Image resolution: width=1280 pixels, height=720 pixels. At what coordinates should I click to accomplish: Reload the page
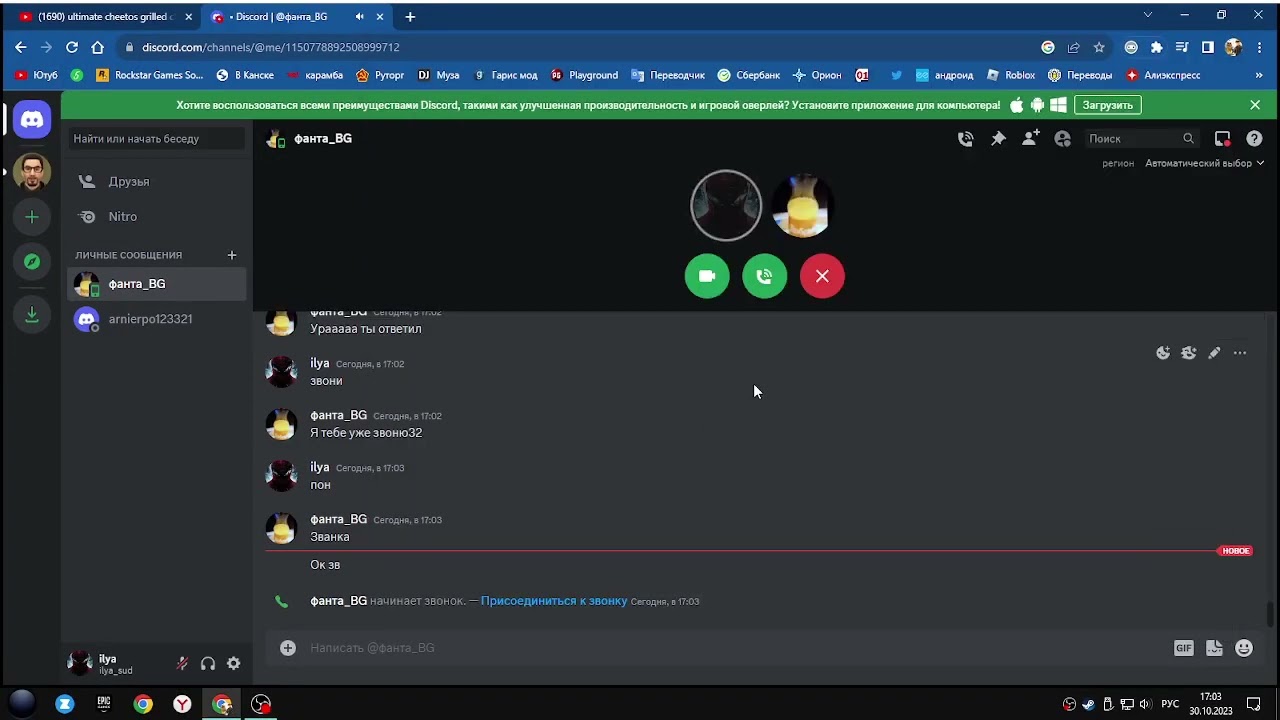(x=72, y=47)
